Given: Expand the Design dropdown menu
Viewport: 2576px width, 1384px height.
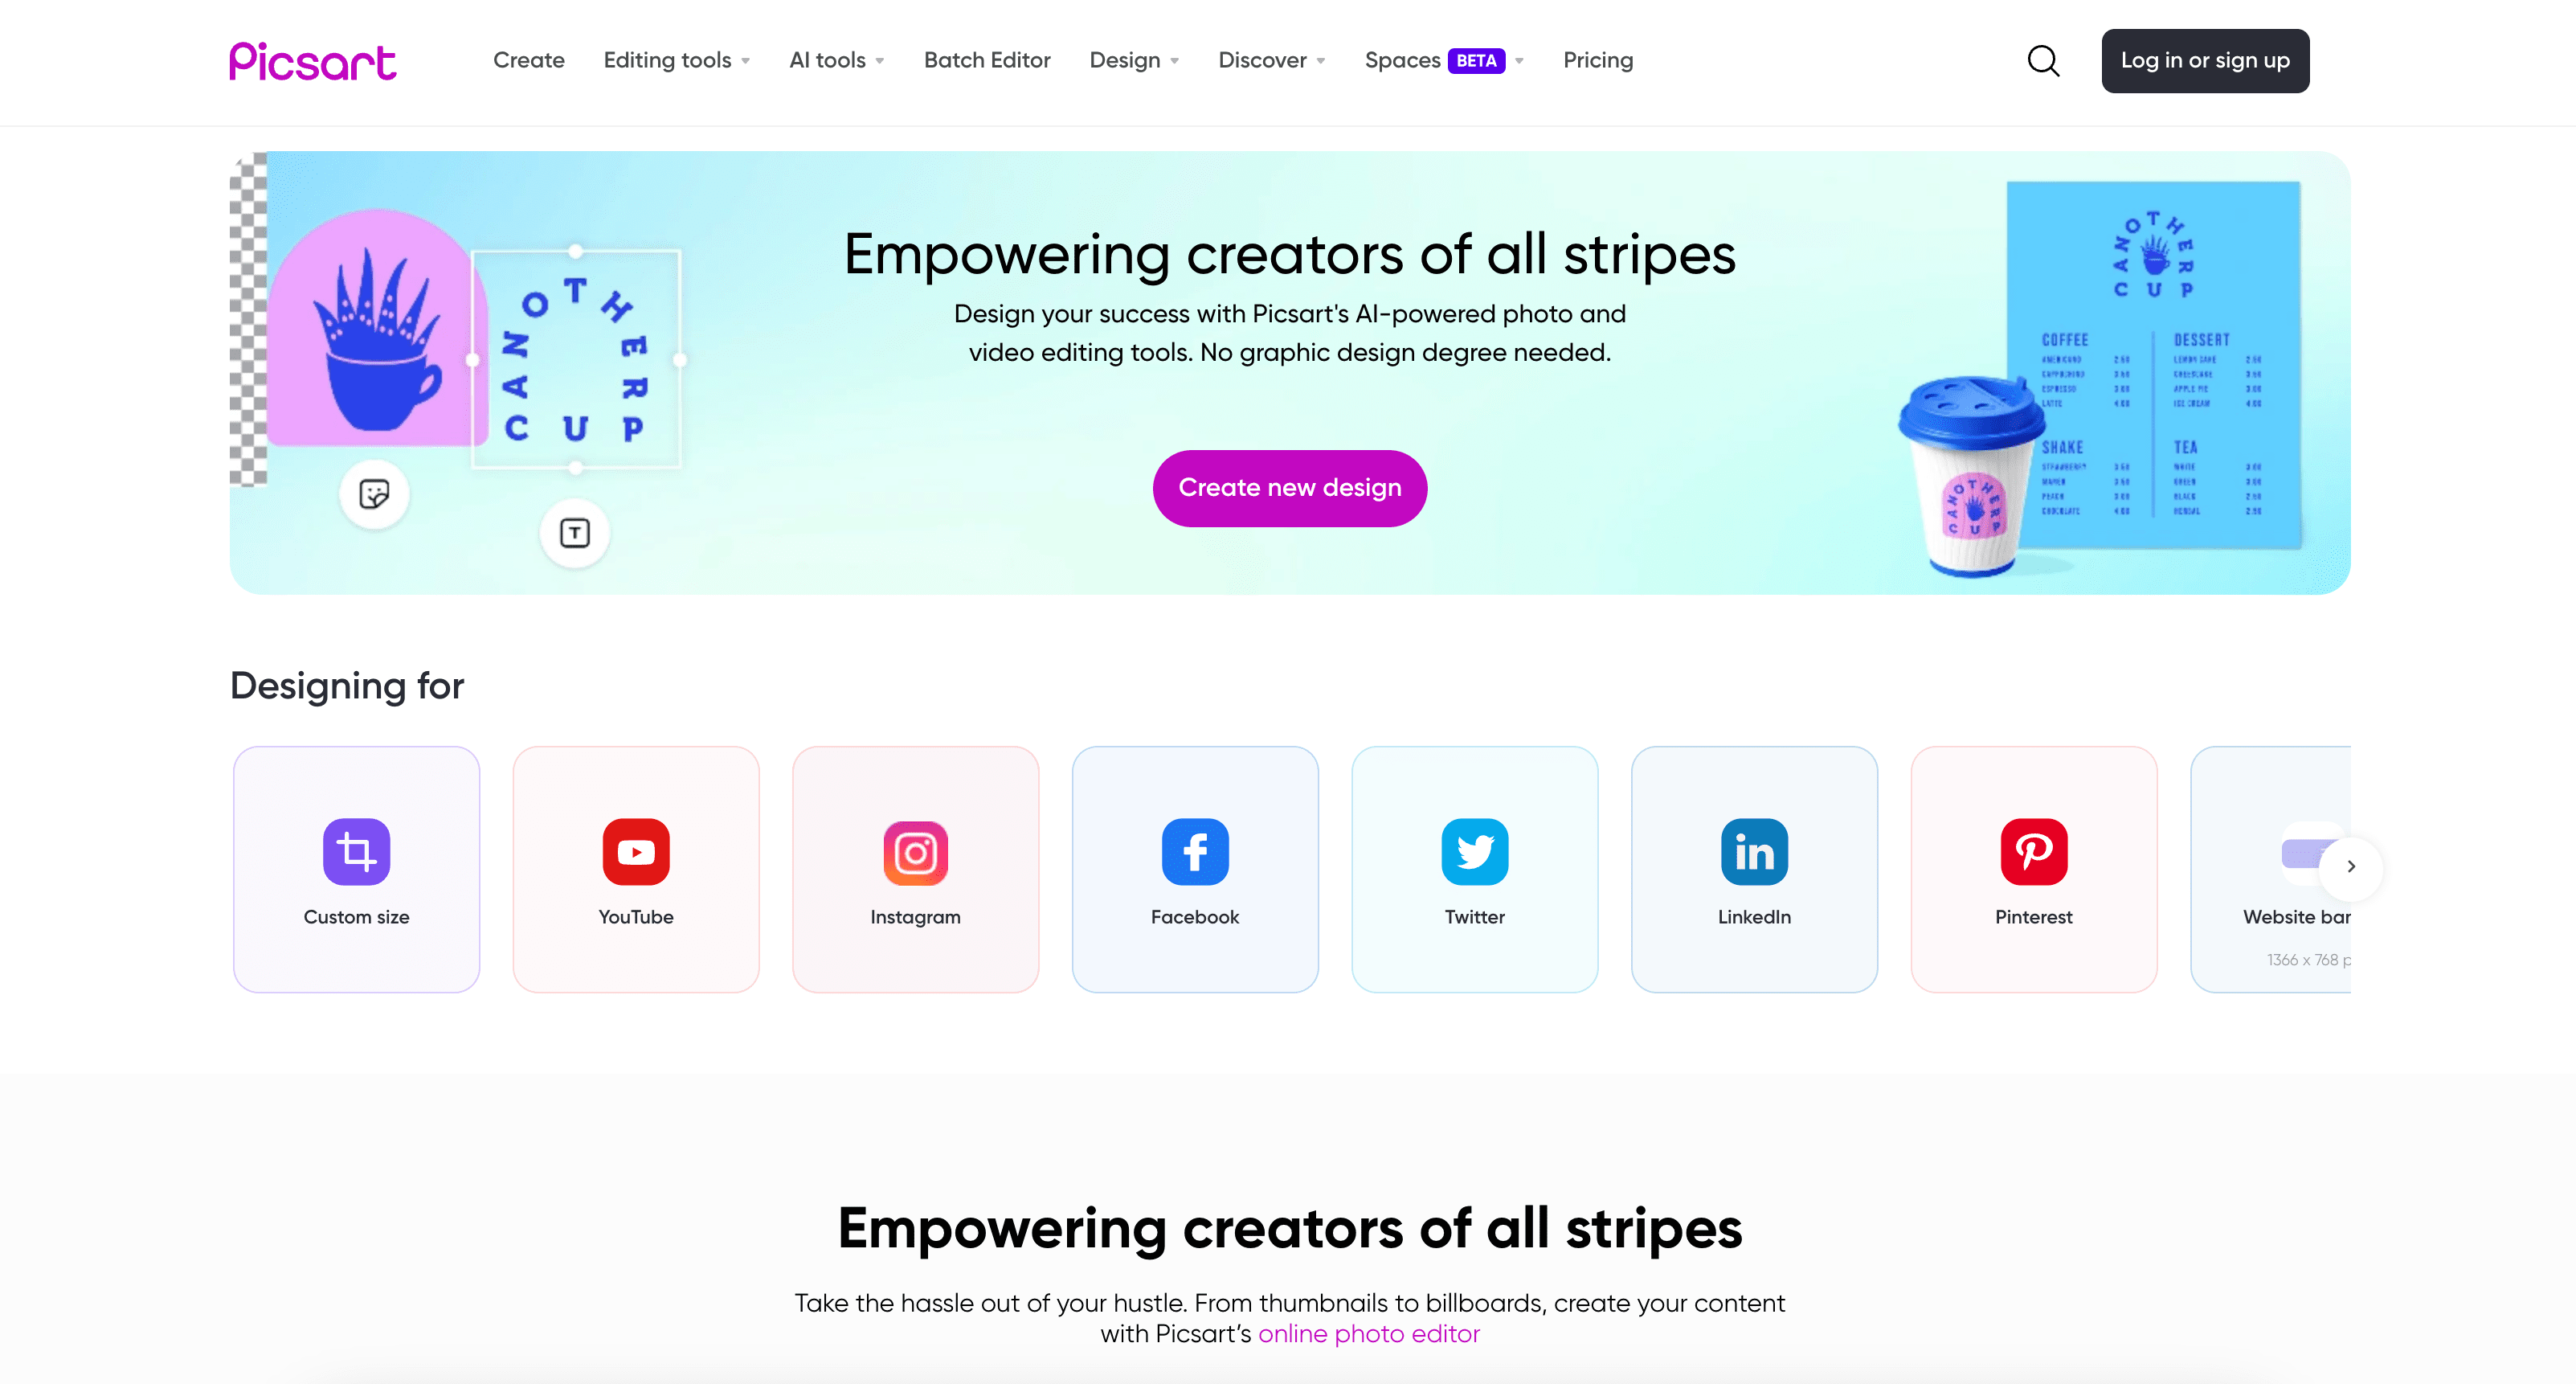Looking at the screenshot, I should 1130,61.
